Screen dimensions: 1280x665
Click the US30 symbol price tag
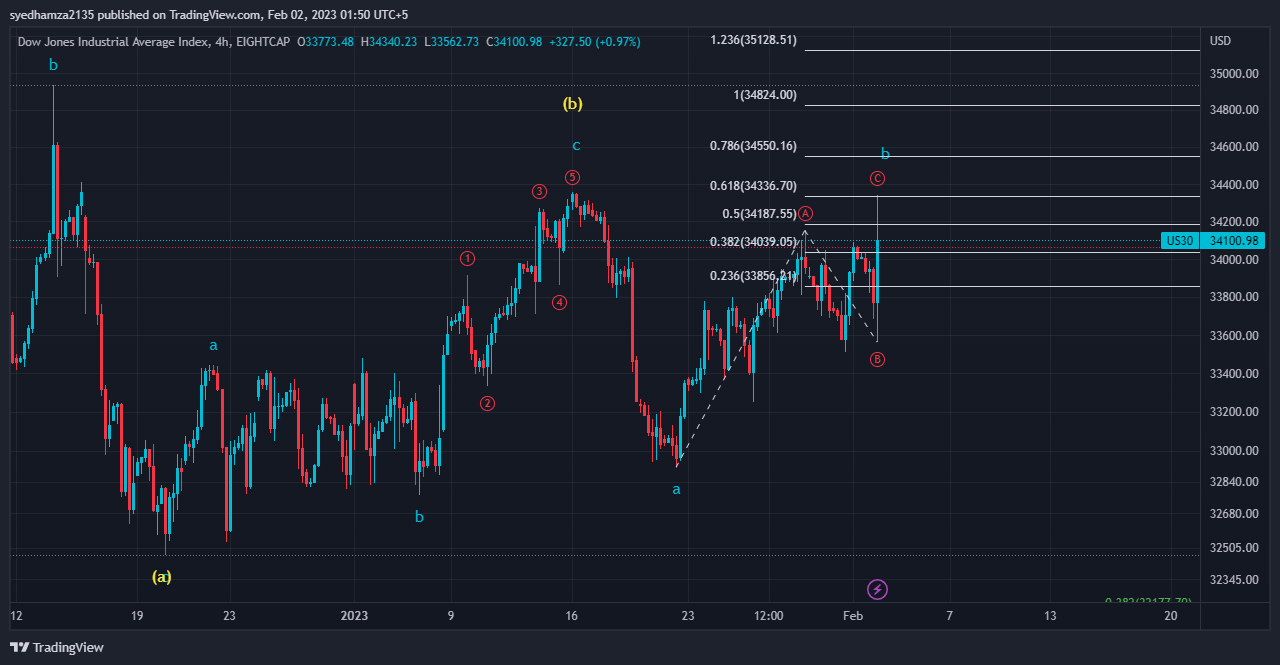(x=1180, y=240)
